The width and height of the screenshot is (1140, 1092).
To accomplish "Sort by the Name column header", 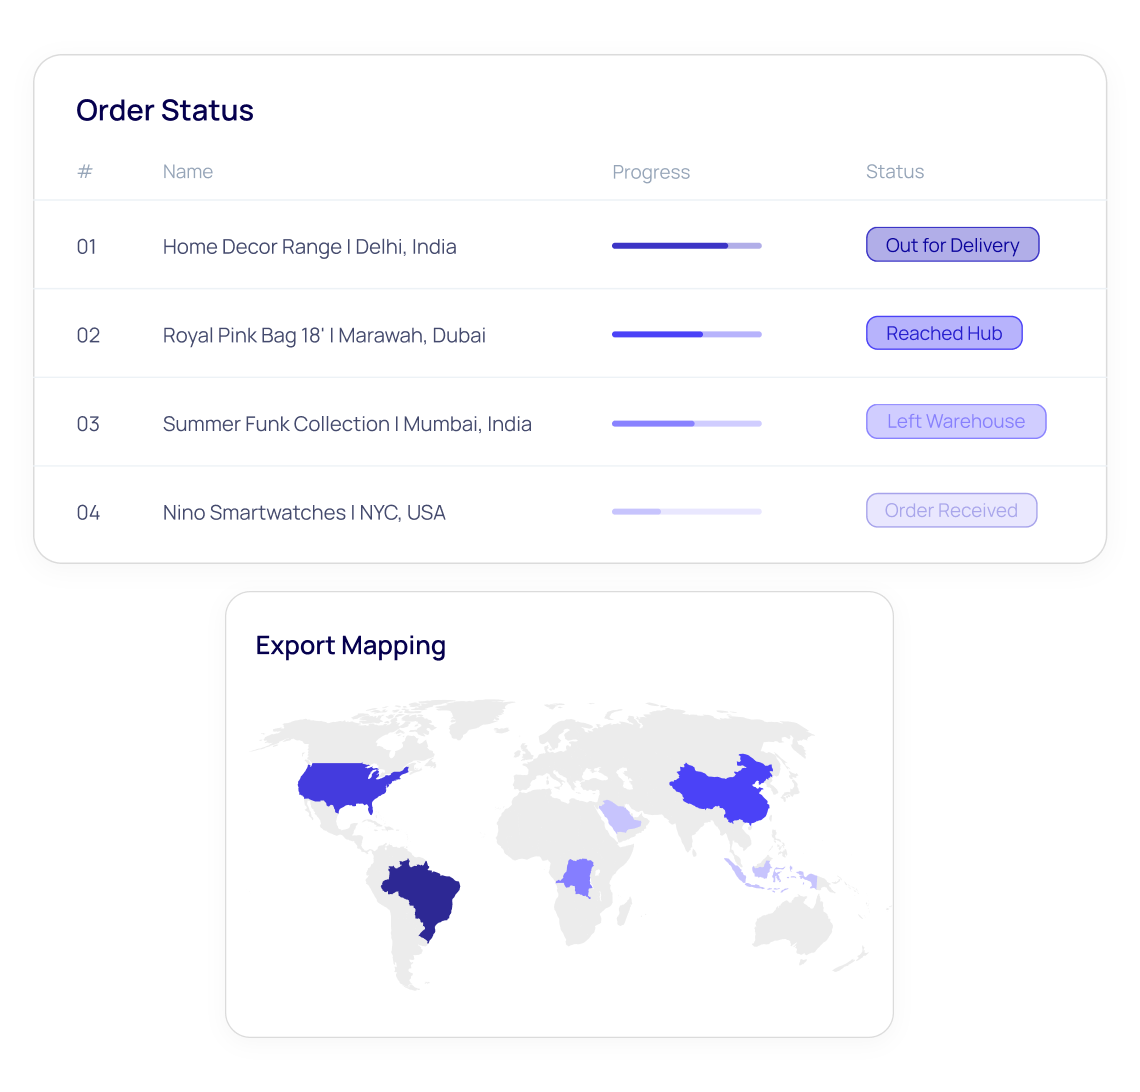I will click(188, 172).
